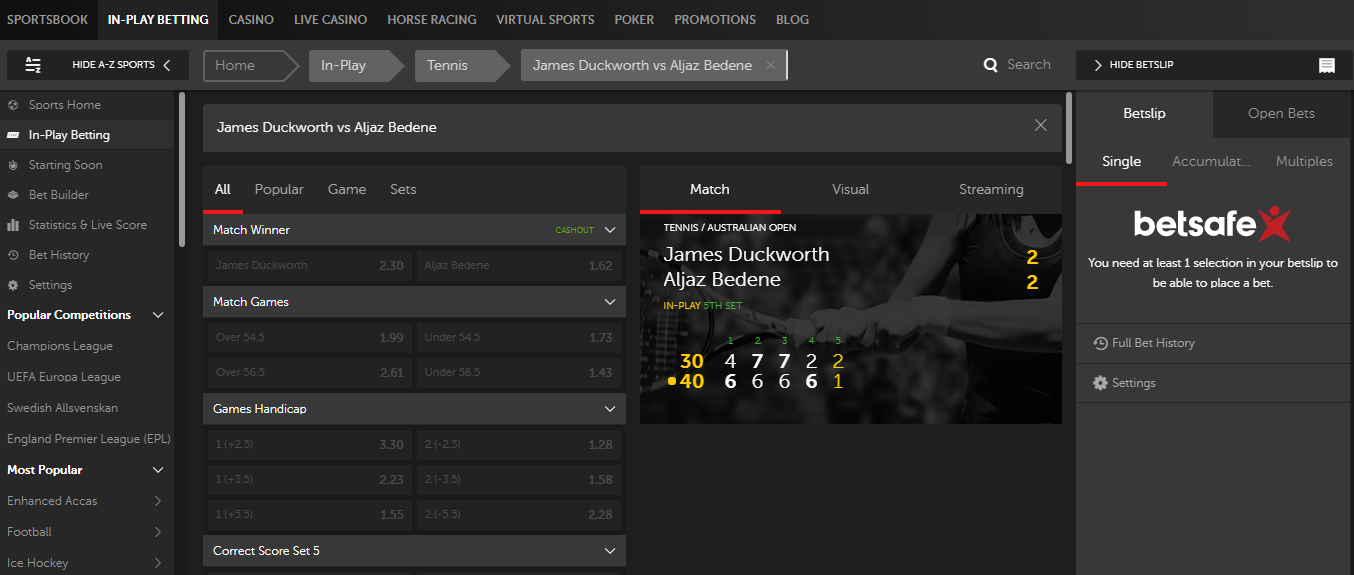Image resolution: width=1354 pixels, height=575 pixels.
Task: Select handicap 1 (+2.5) at 3.30
Action: (309, 445)
